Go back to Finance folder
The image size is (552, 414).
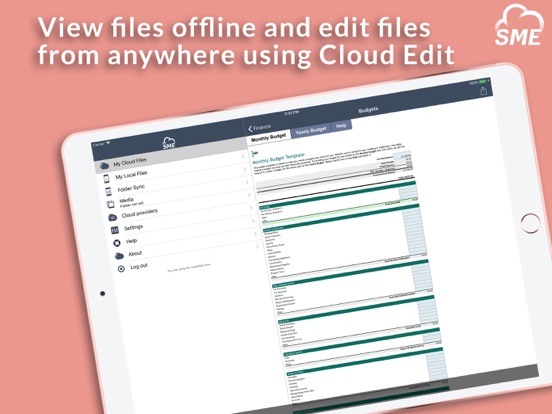(259, 127)
